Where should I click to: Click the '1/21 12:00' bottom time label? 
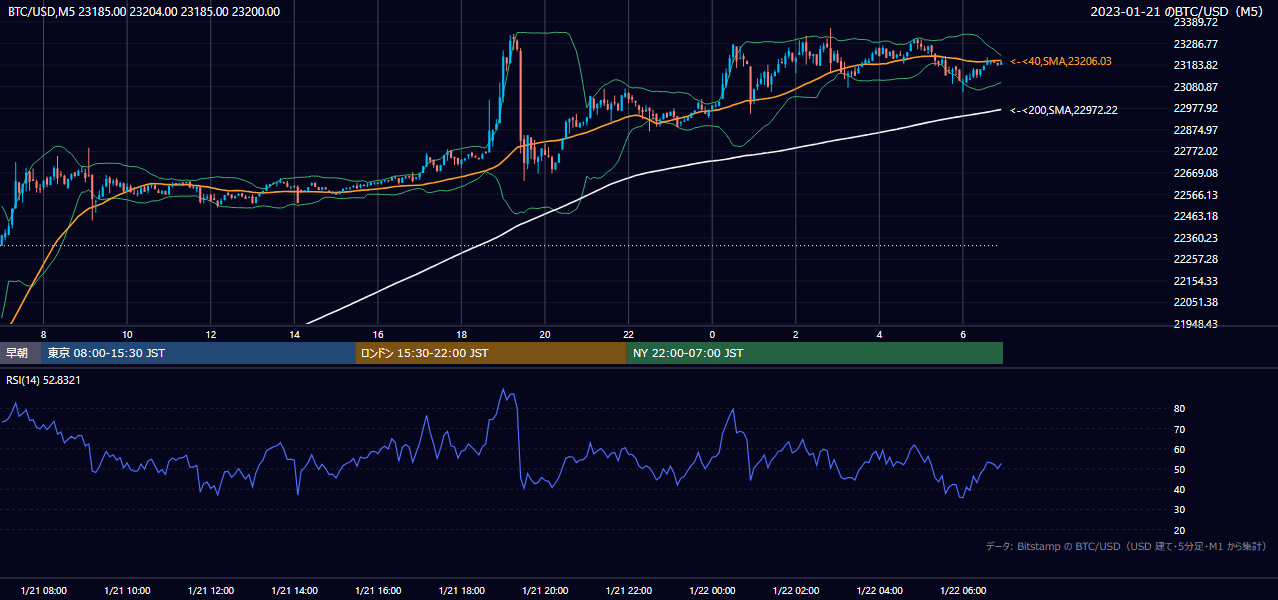pos(211,591)
